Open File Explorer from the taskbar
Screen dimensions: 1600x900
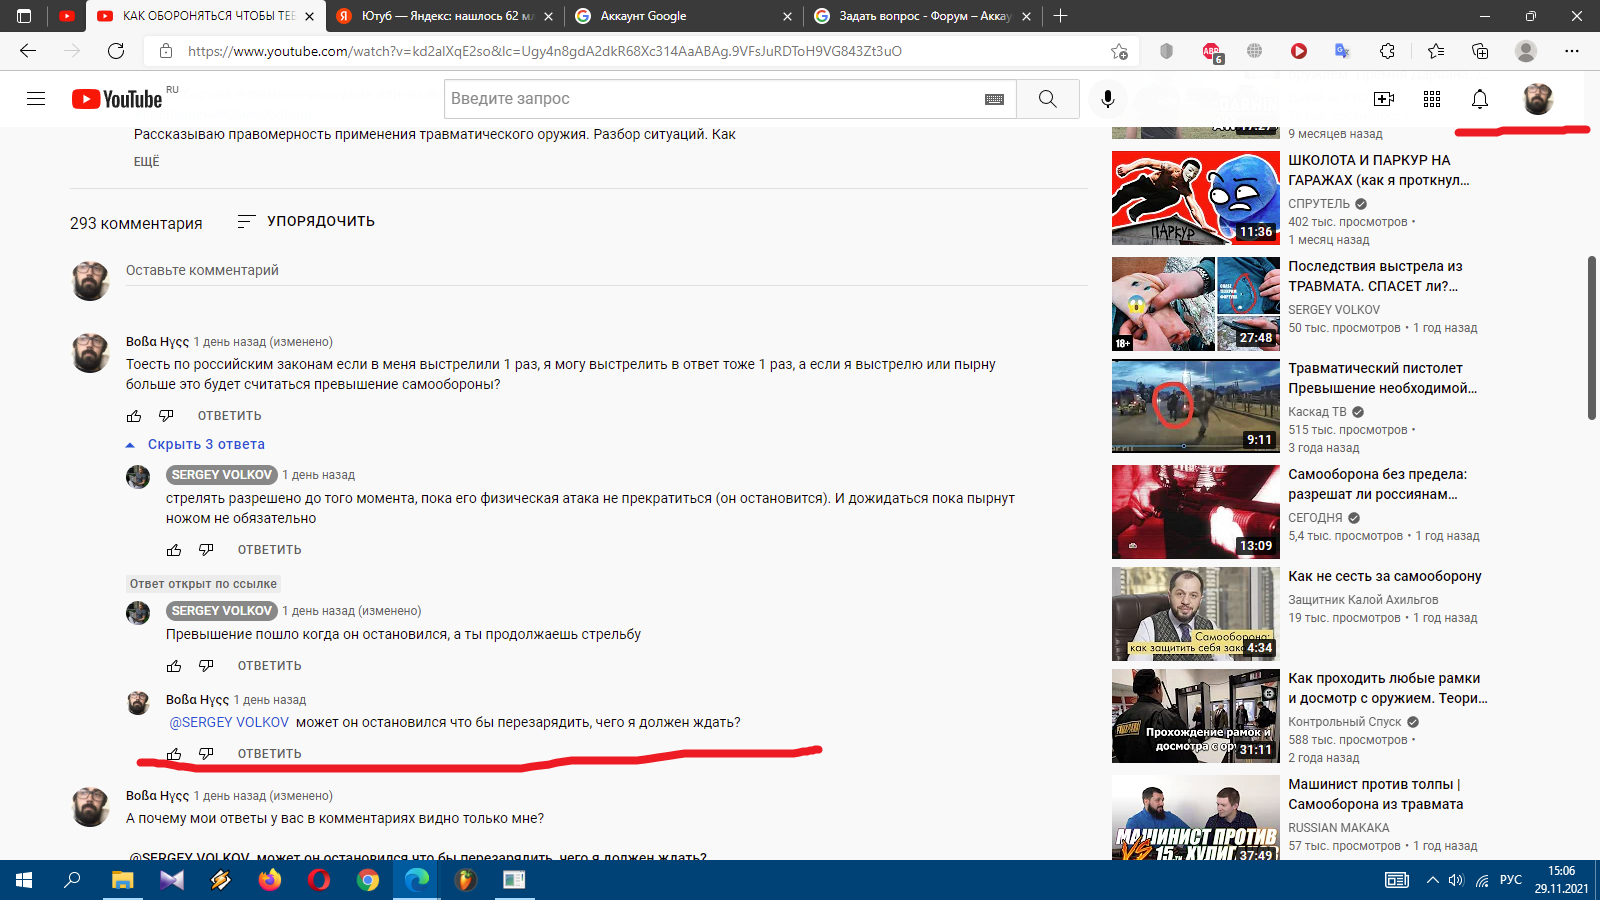122,880
